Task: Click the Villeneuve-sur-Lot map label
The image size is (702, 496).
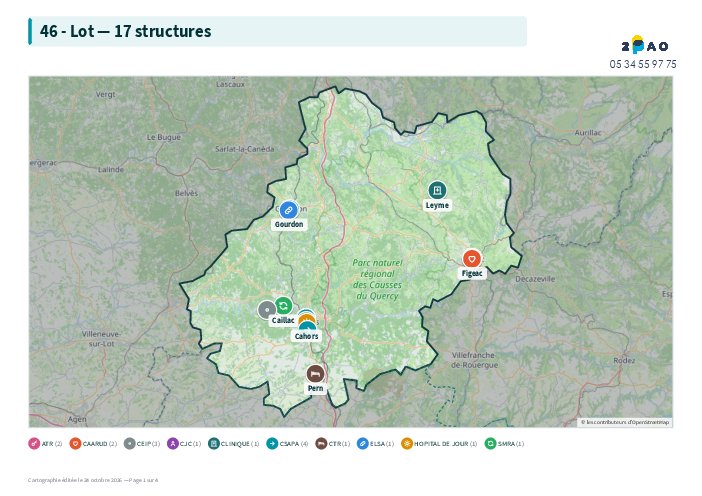Action: coord(101,339)
